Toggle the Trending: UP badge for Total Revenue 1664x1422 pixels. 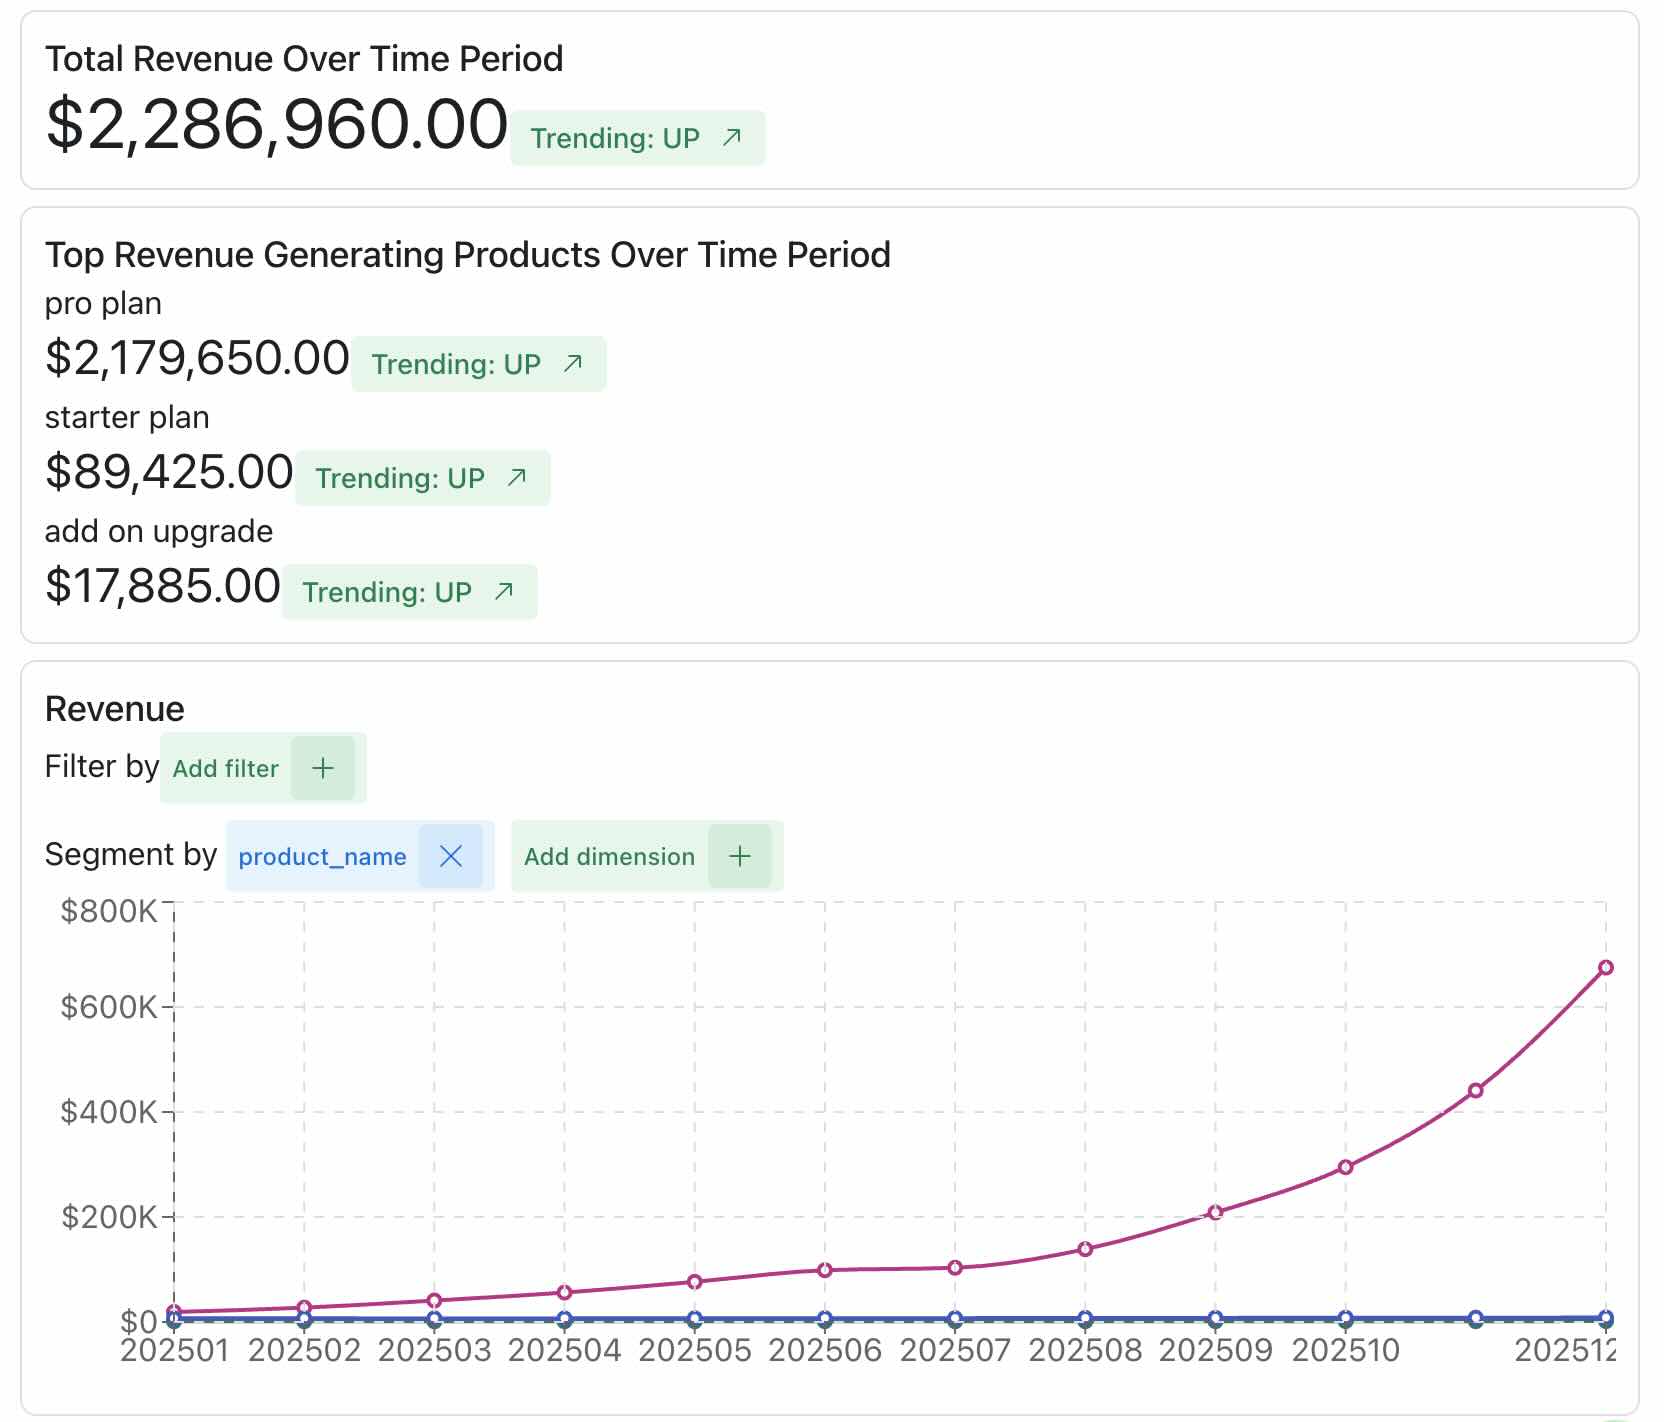coord(637,138)
